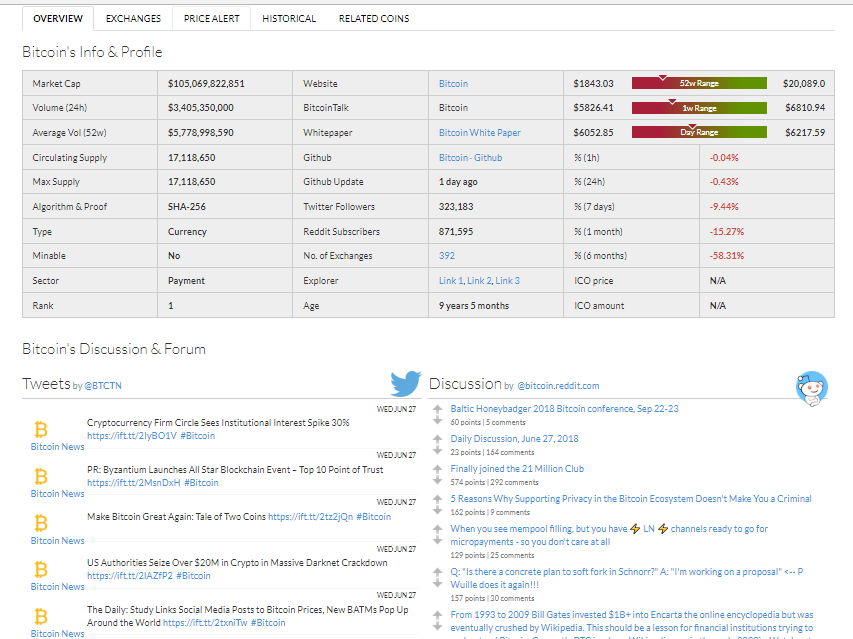This screenshot has width=853, height=639.
Task: Click the 323,183 Twitter Followers value
Action: coord(456,207)
